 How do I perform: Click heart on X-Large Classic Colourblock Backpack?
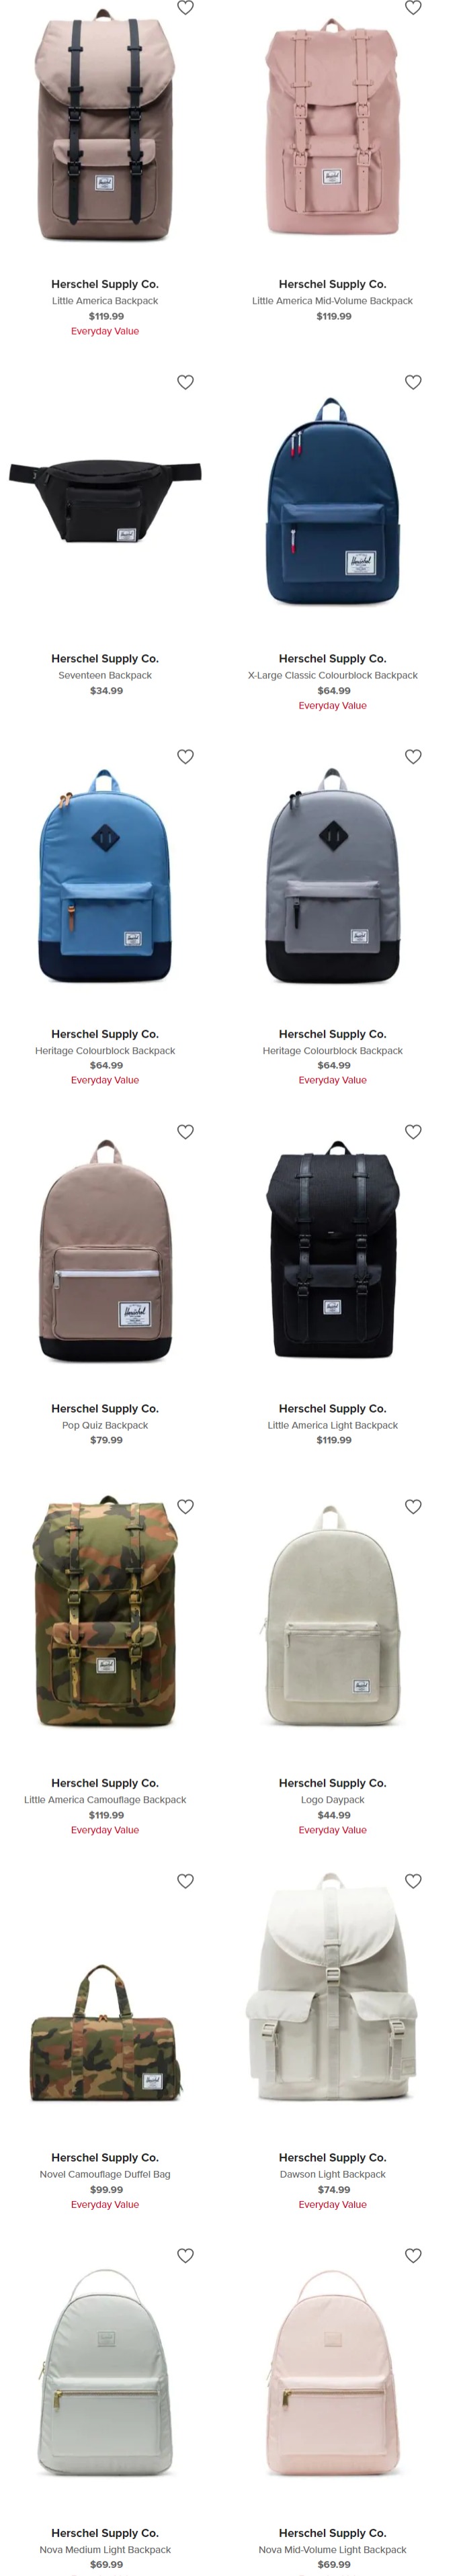[413, 382]
